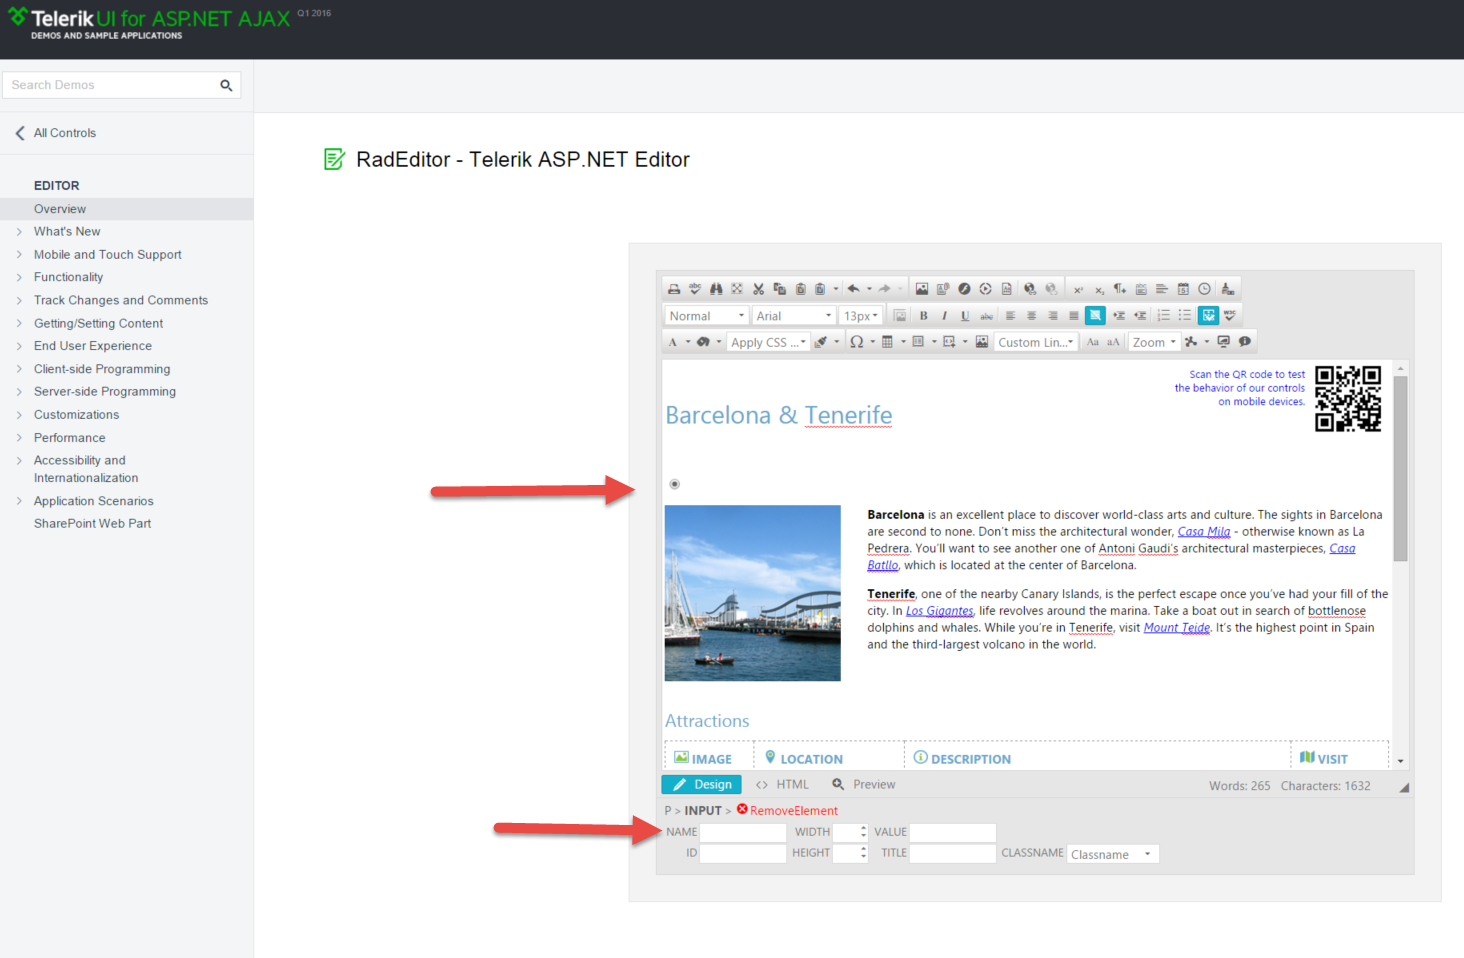Toggle Italic formatting

(x=944, y=316)
